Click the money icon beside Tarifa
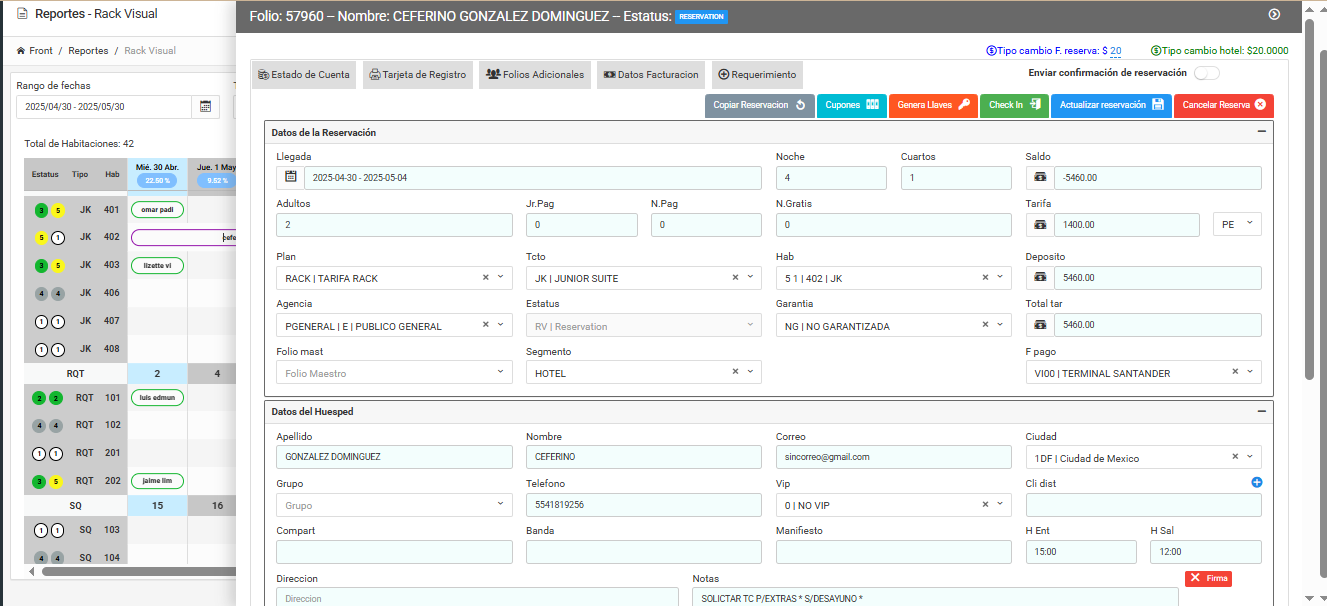 coord(1040,225)
